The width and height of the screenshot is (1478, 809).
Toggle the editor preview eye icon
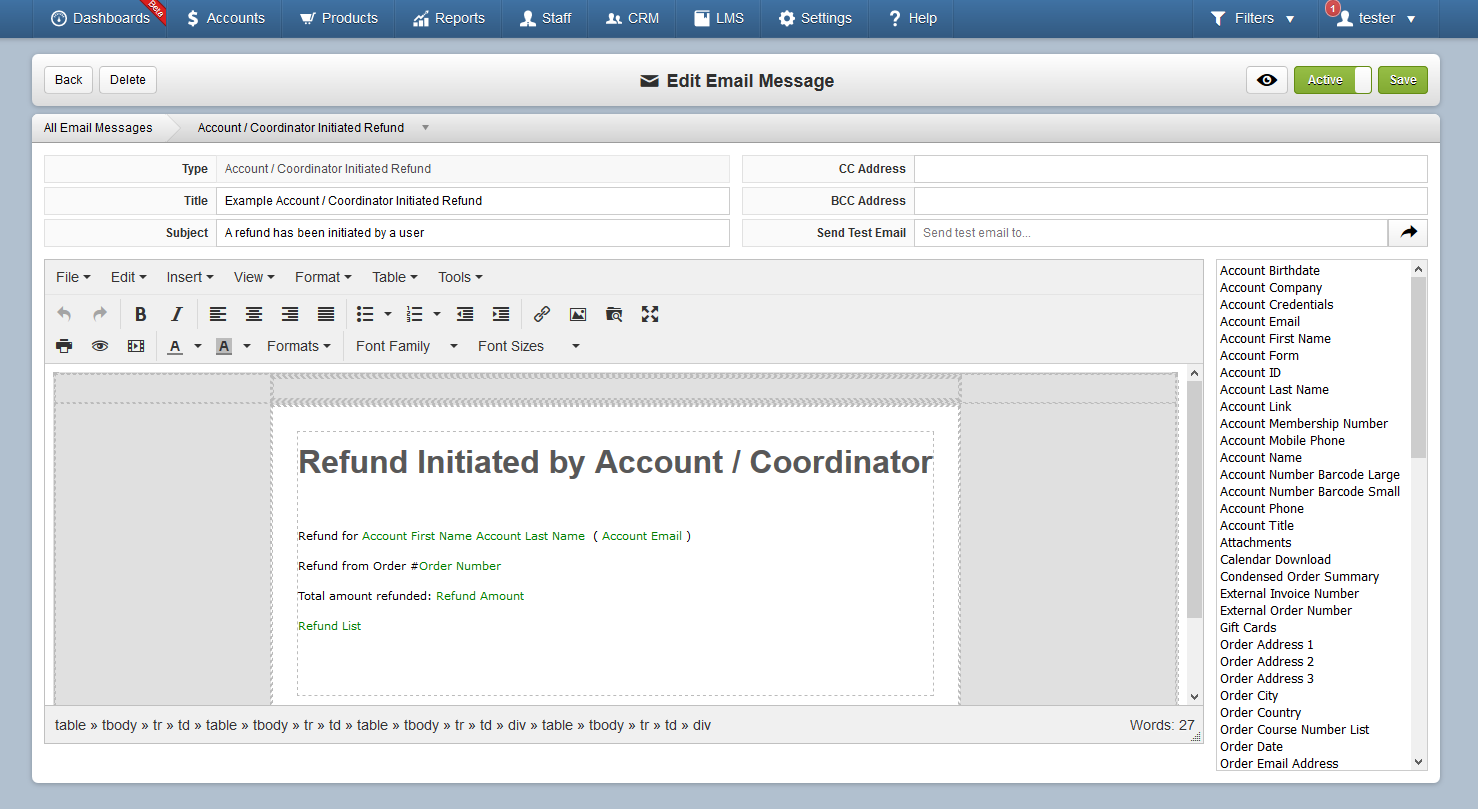[100, 346]
